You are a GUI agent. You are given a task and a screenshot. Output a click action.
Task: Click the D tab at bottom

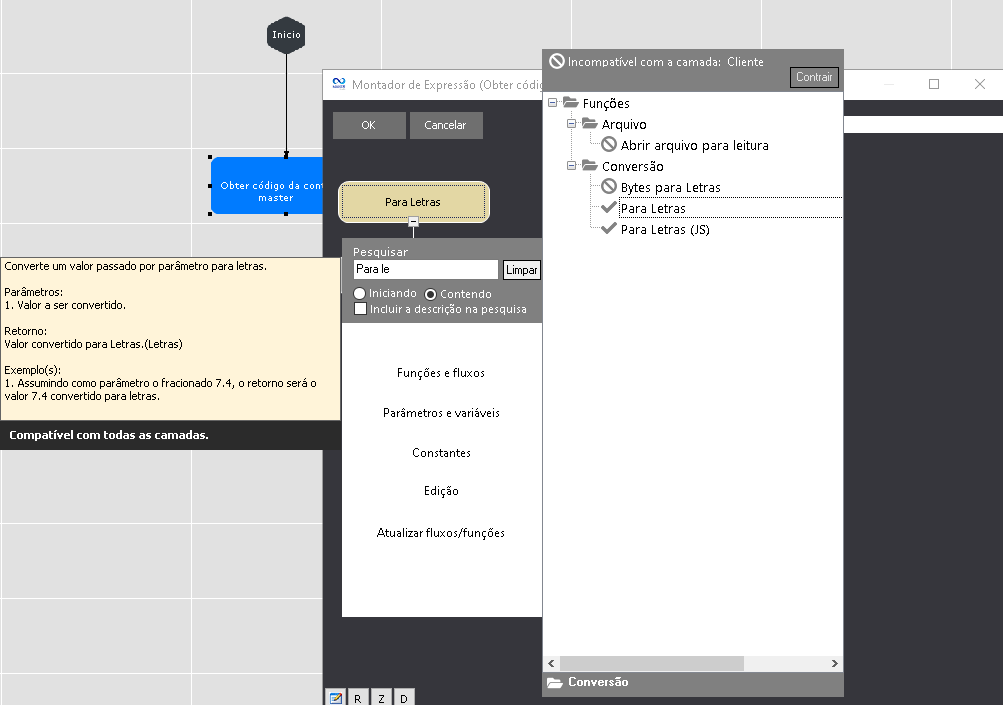(x=404, y=698)
